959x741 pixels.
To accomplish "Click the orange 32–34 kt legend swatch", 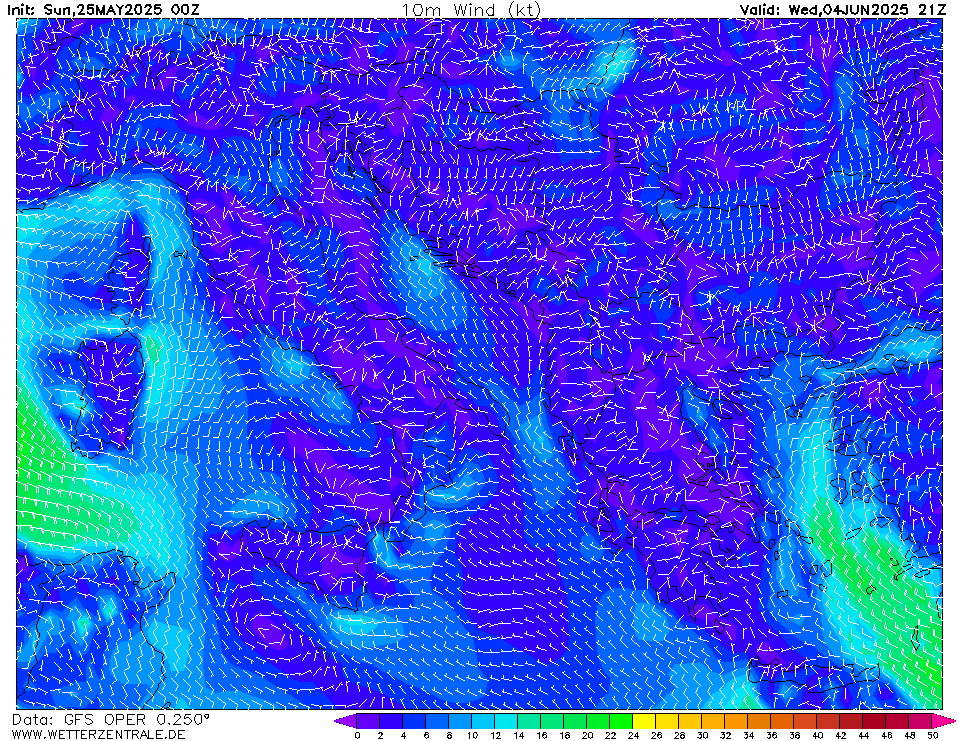I will (x=736, y=721).
